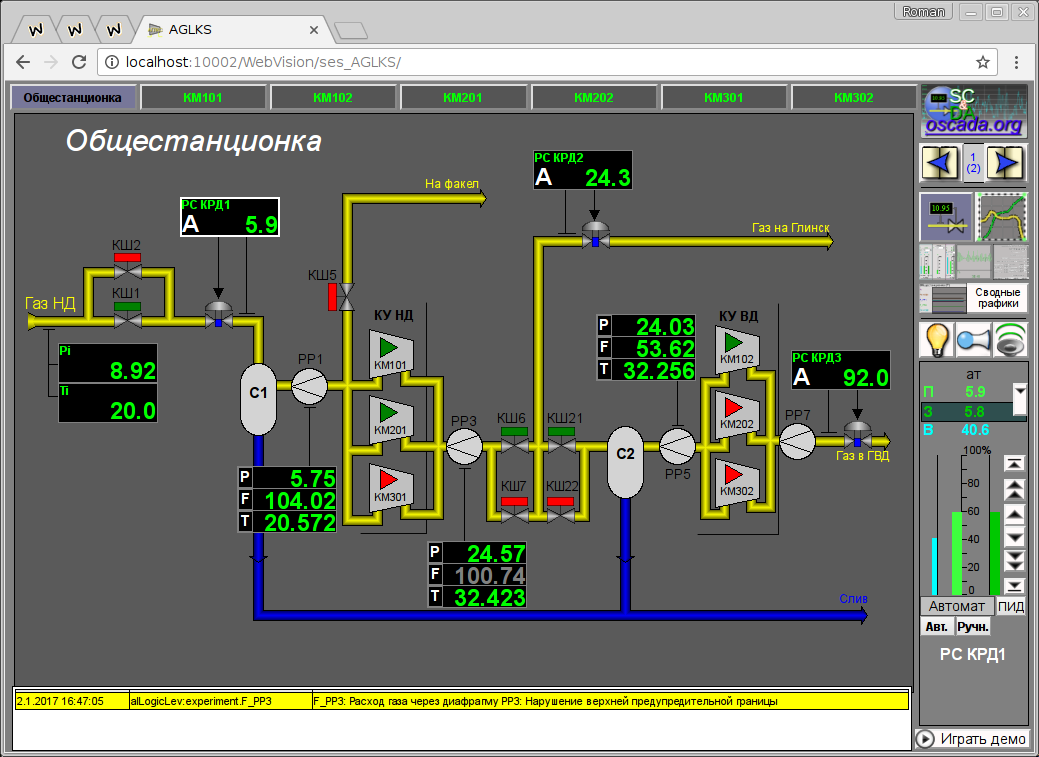Click the speaker sound alarm icon
Screen dimensions: 1039x757
coord(1010,340)
